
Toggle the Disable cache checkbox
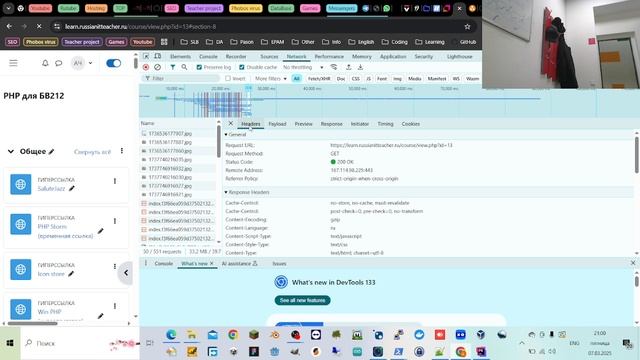pos(242,67)
